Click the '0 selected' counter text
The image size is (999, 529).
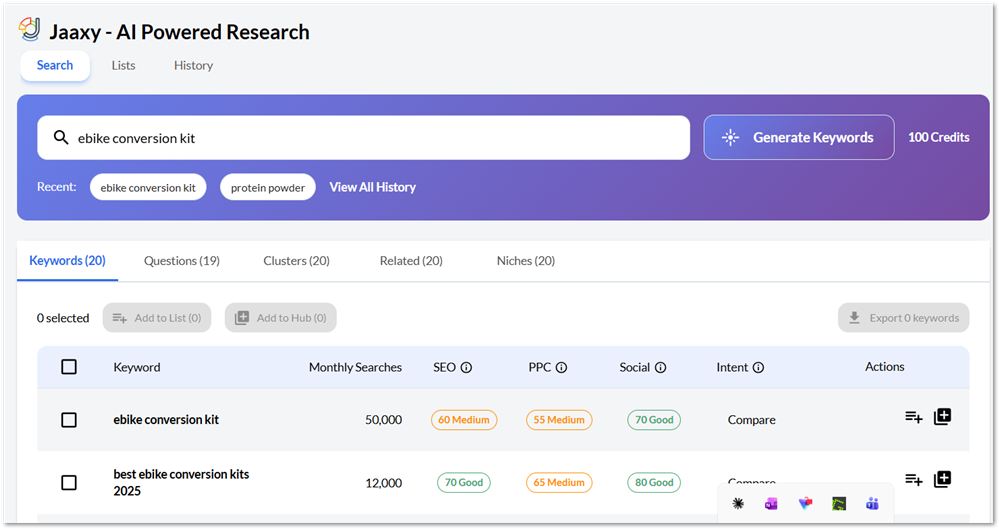(62, 317)
